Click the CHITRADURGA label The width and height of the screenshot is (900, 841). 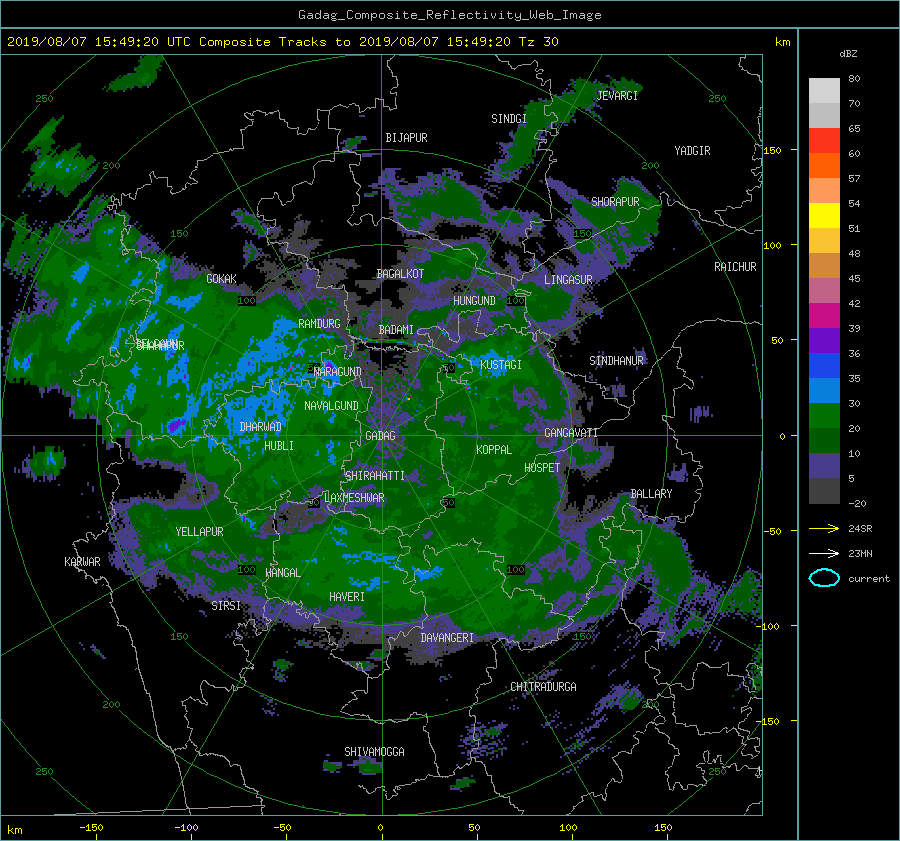point(543,687)
